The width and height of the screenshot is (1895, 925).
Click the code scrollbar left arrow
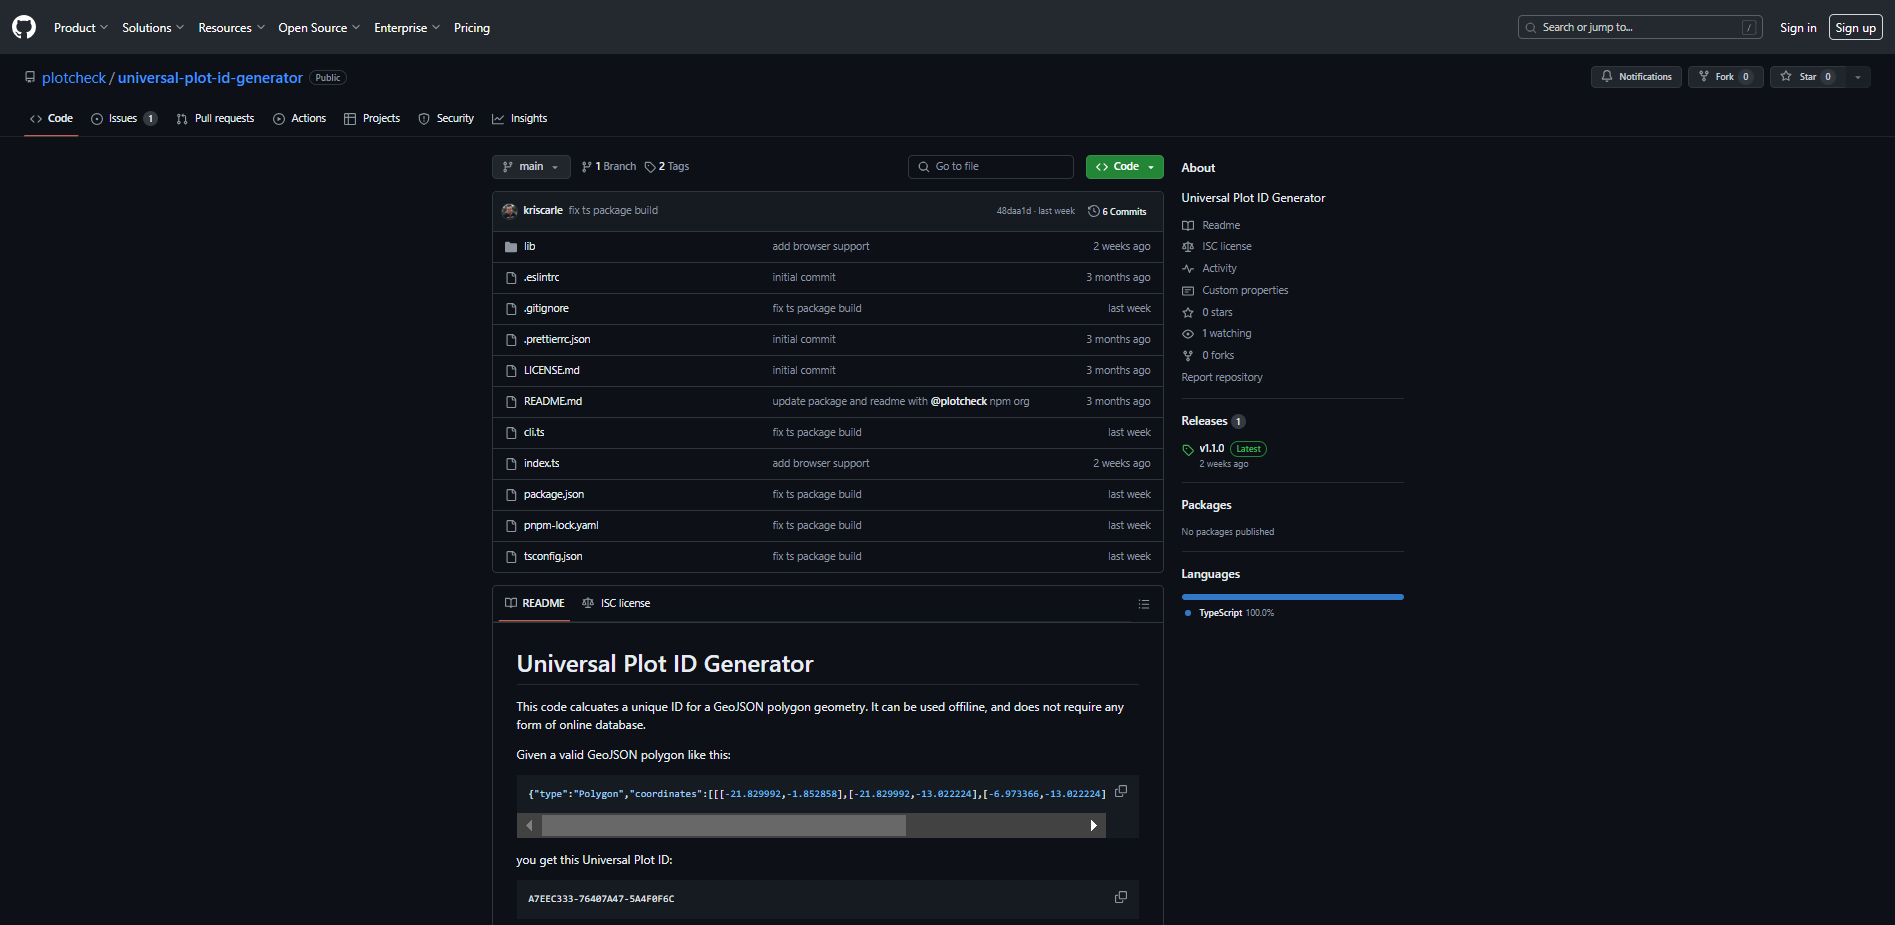tap(529, 825)
